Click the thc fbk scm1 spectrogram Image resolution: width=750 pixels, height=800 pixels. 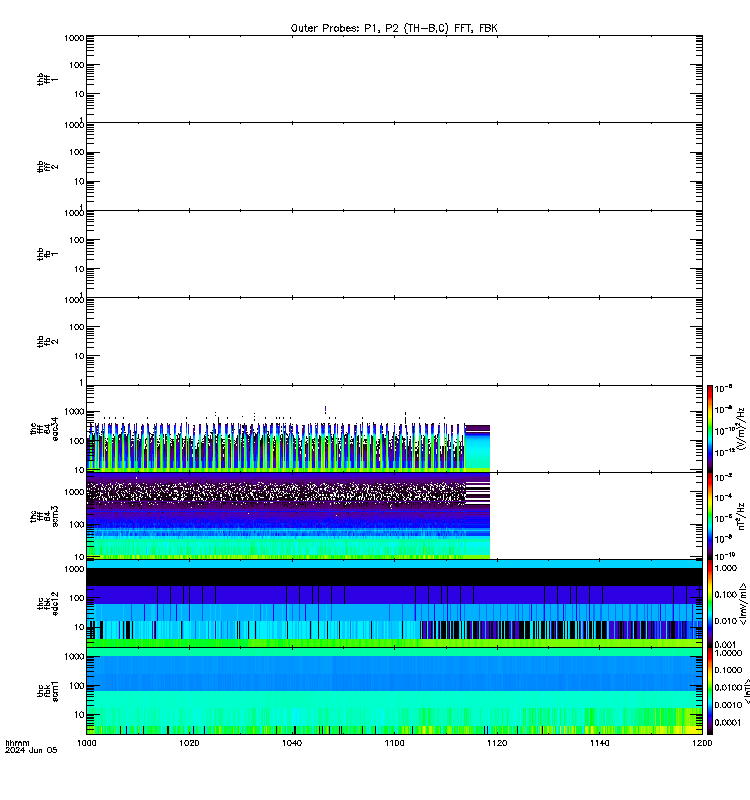click(x=394, y=691)
